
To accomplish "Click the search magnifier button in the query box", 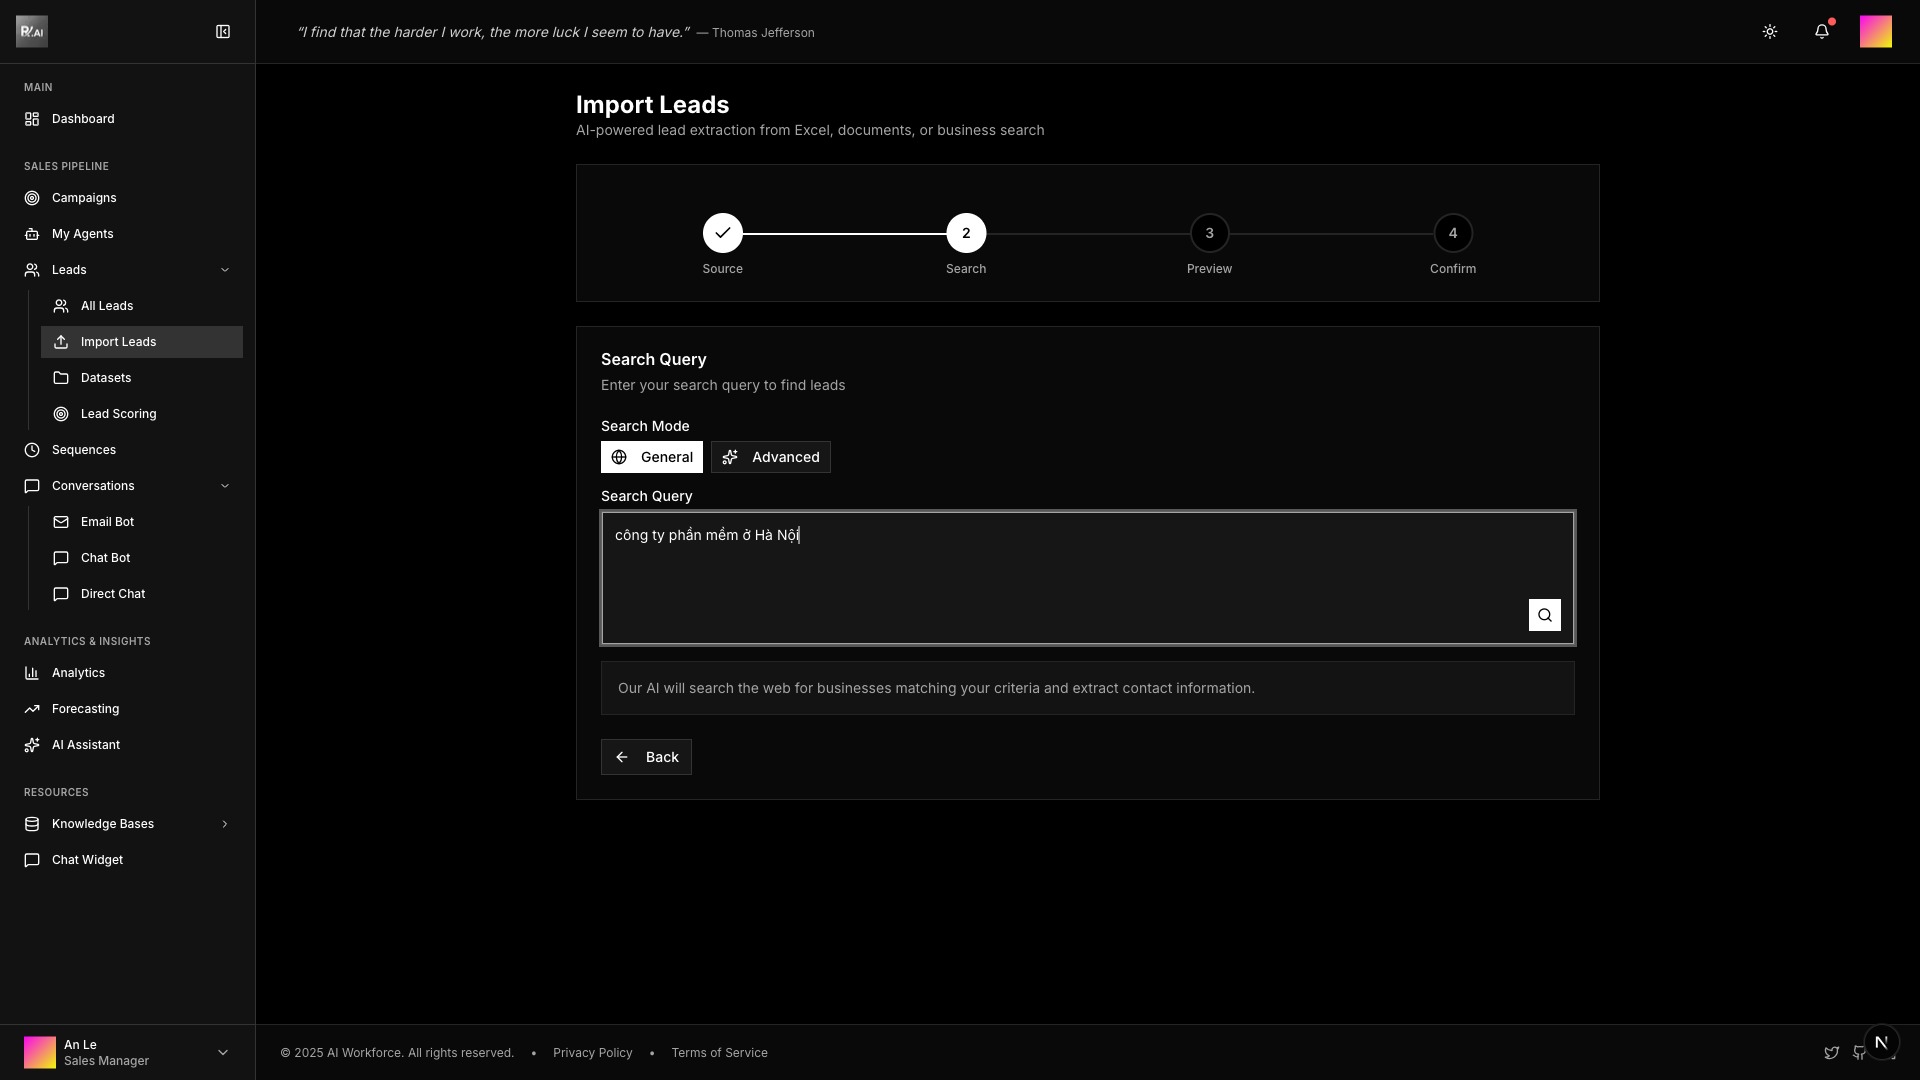I will coord(1544,615).
